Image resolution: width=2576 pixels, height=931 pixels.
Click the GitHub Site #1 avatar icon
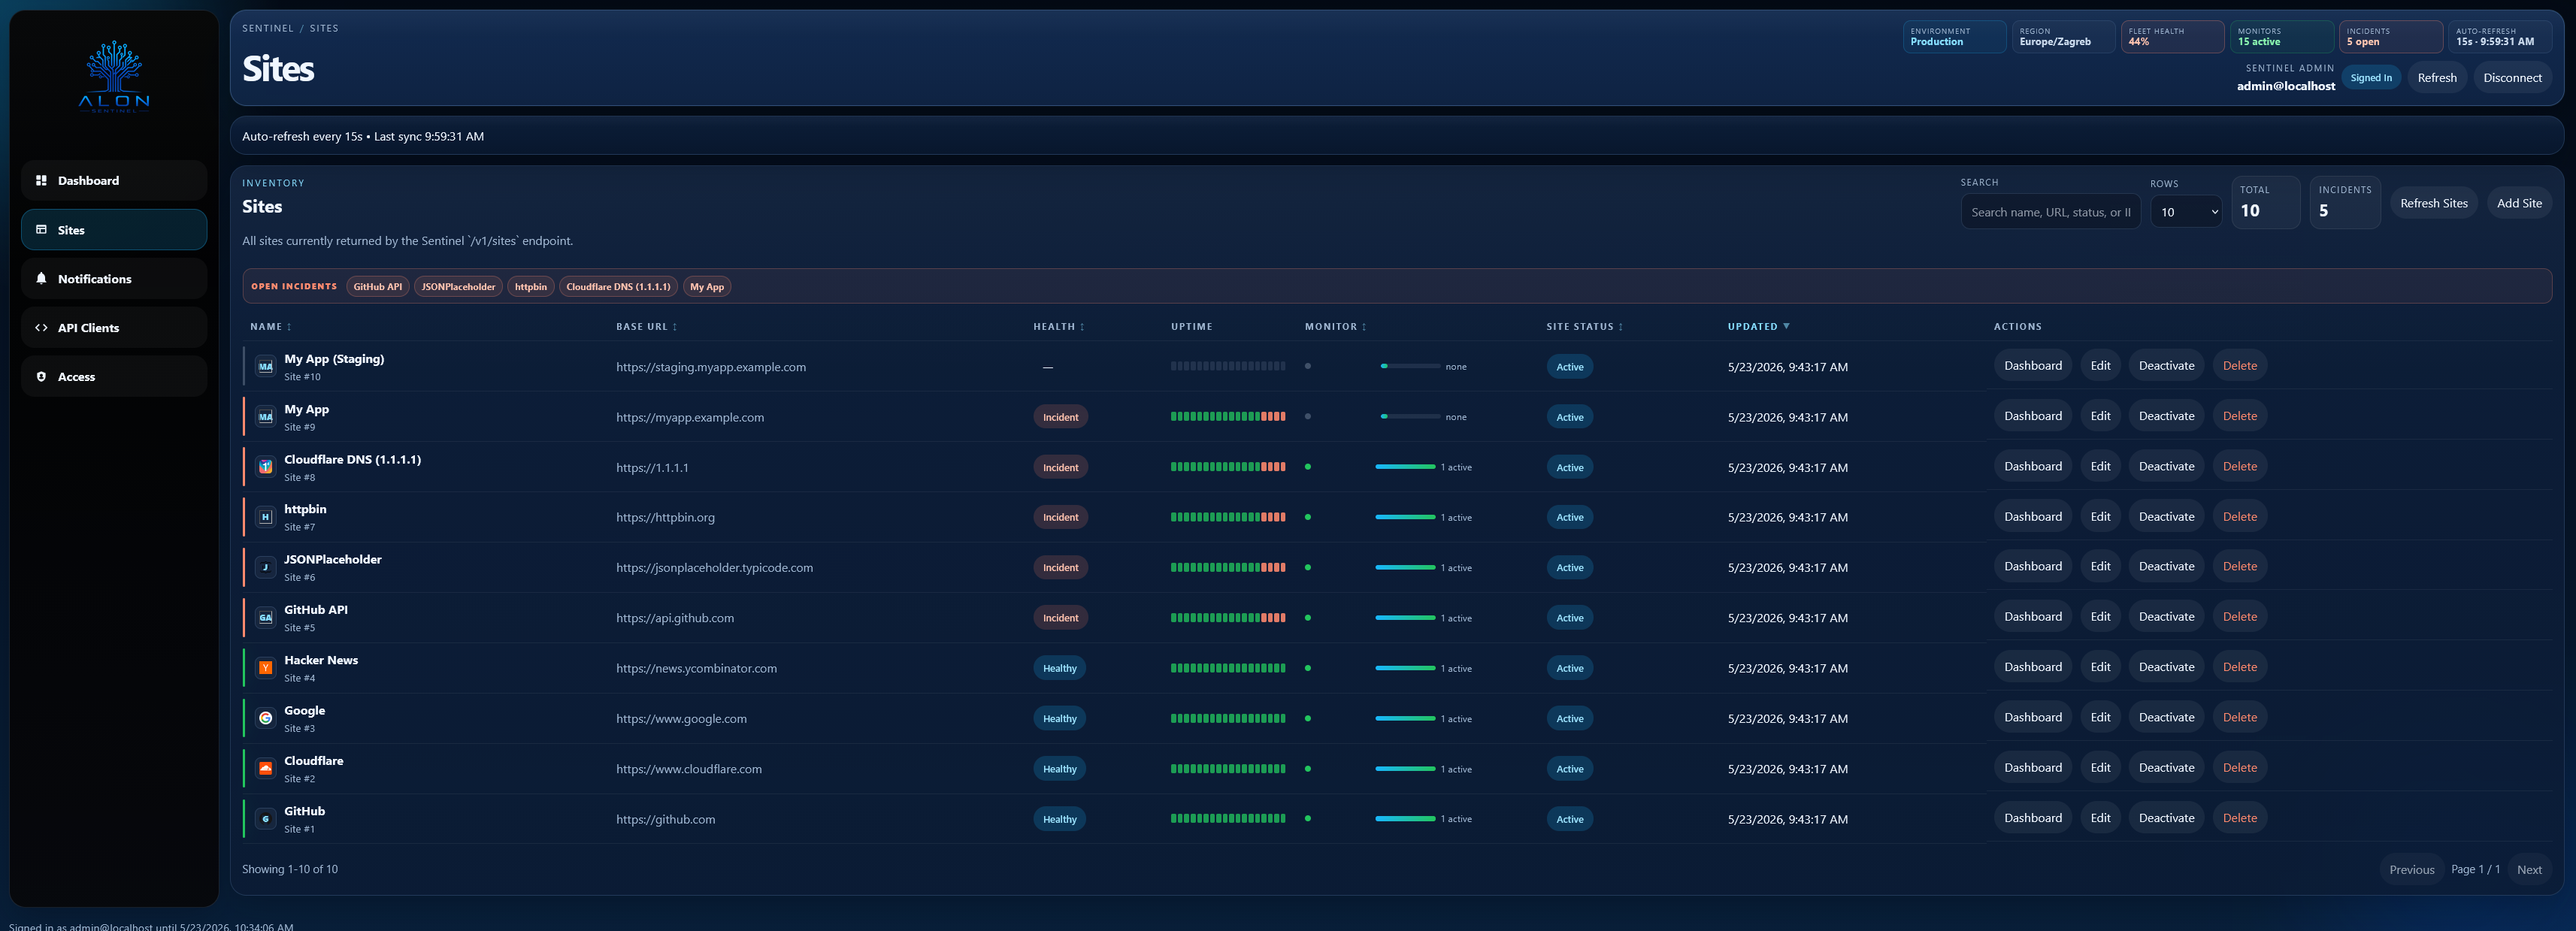tap(265, 818)
